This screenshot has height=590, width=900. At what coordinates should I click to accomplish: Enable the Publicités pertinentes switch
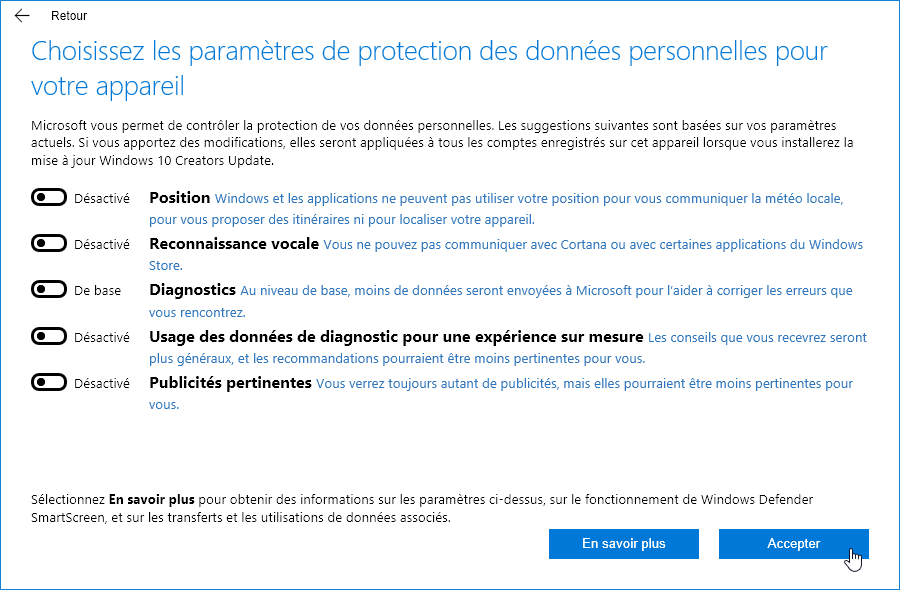pyautogui.click(x=49, y=382)
